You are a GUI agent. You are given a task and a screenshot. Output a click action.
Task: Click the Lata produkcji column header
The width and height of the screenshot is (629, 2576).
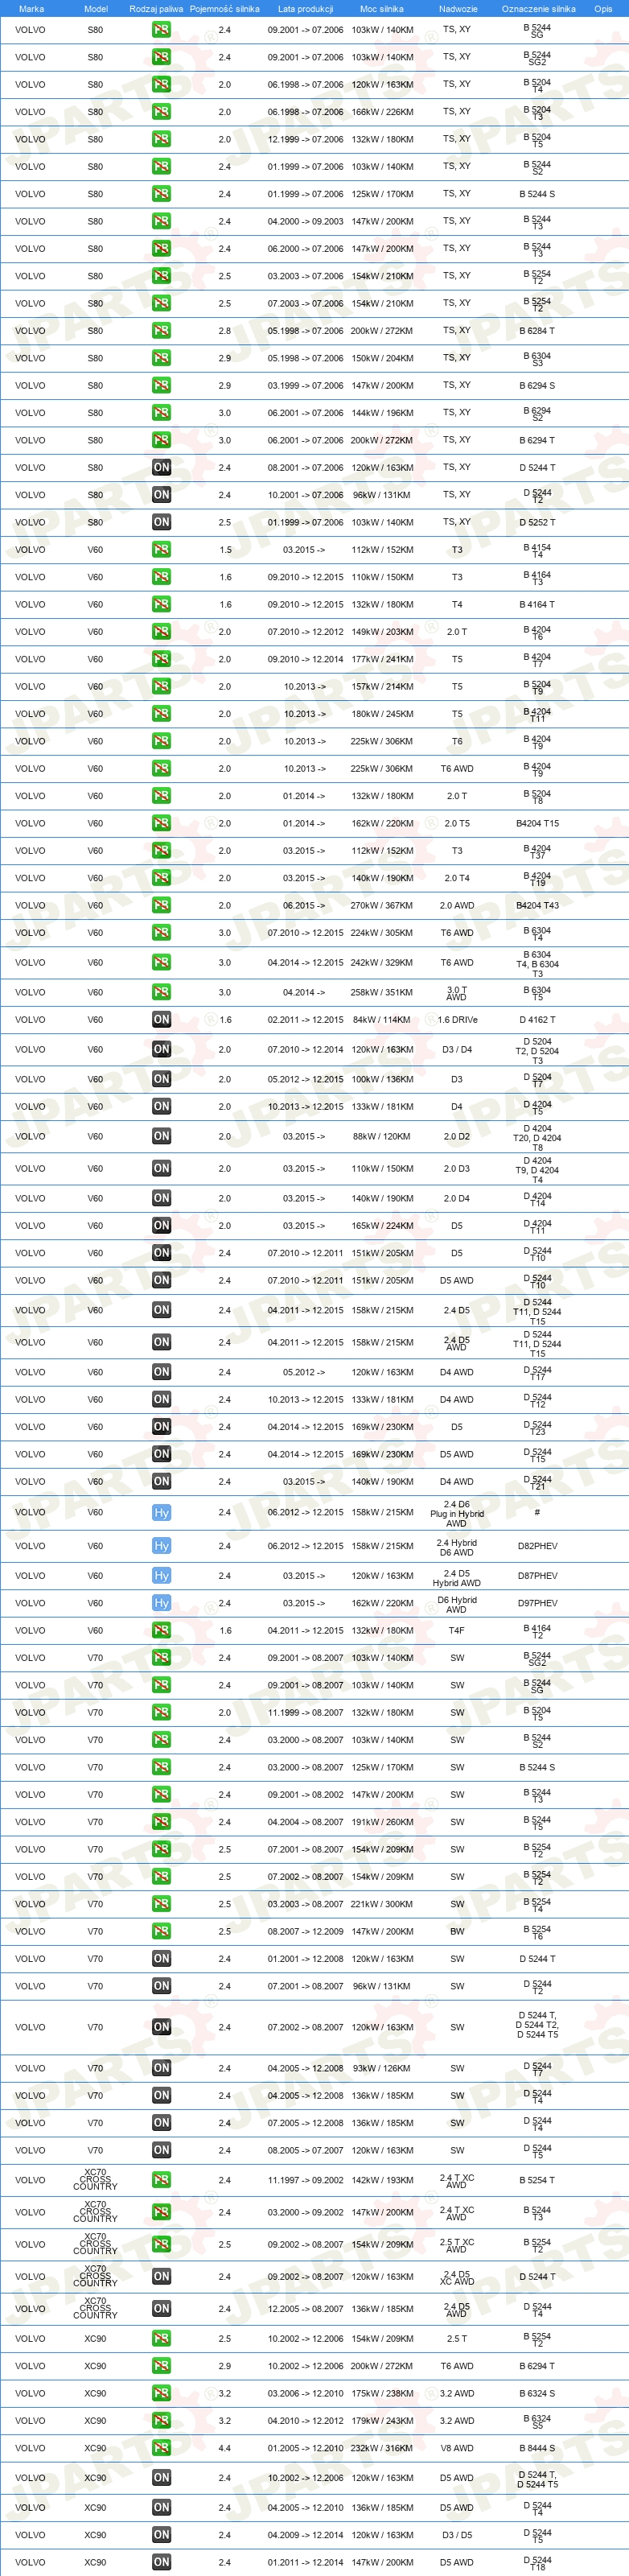(305, 8)
